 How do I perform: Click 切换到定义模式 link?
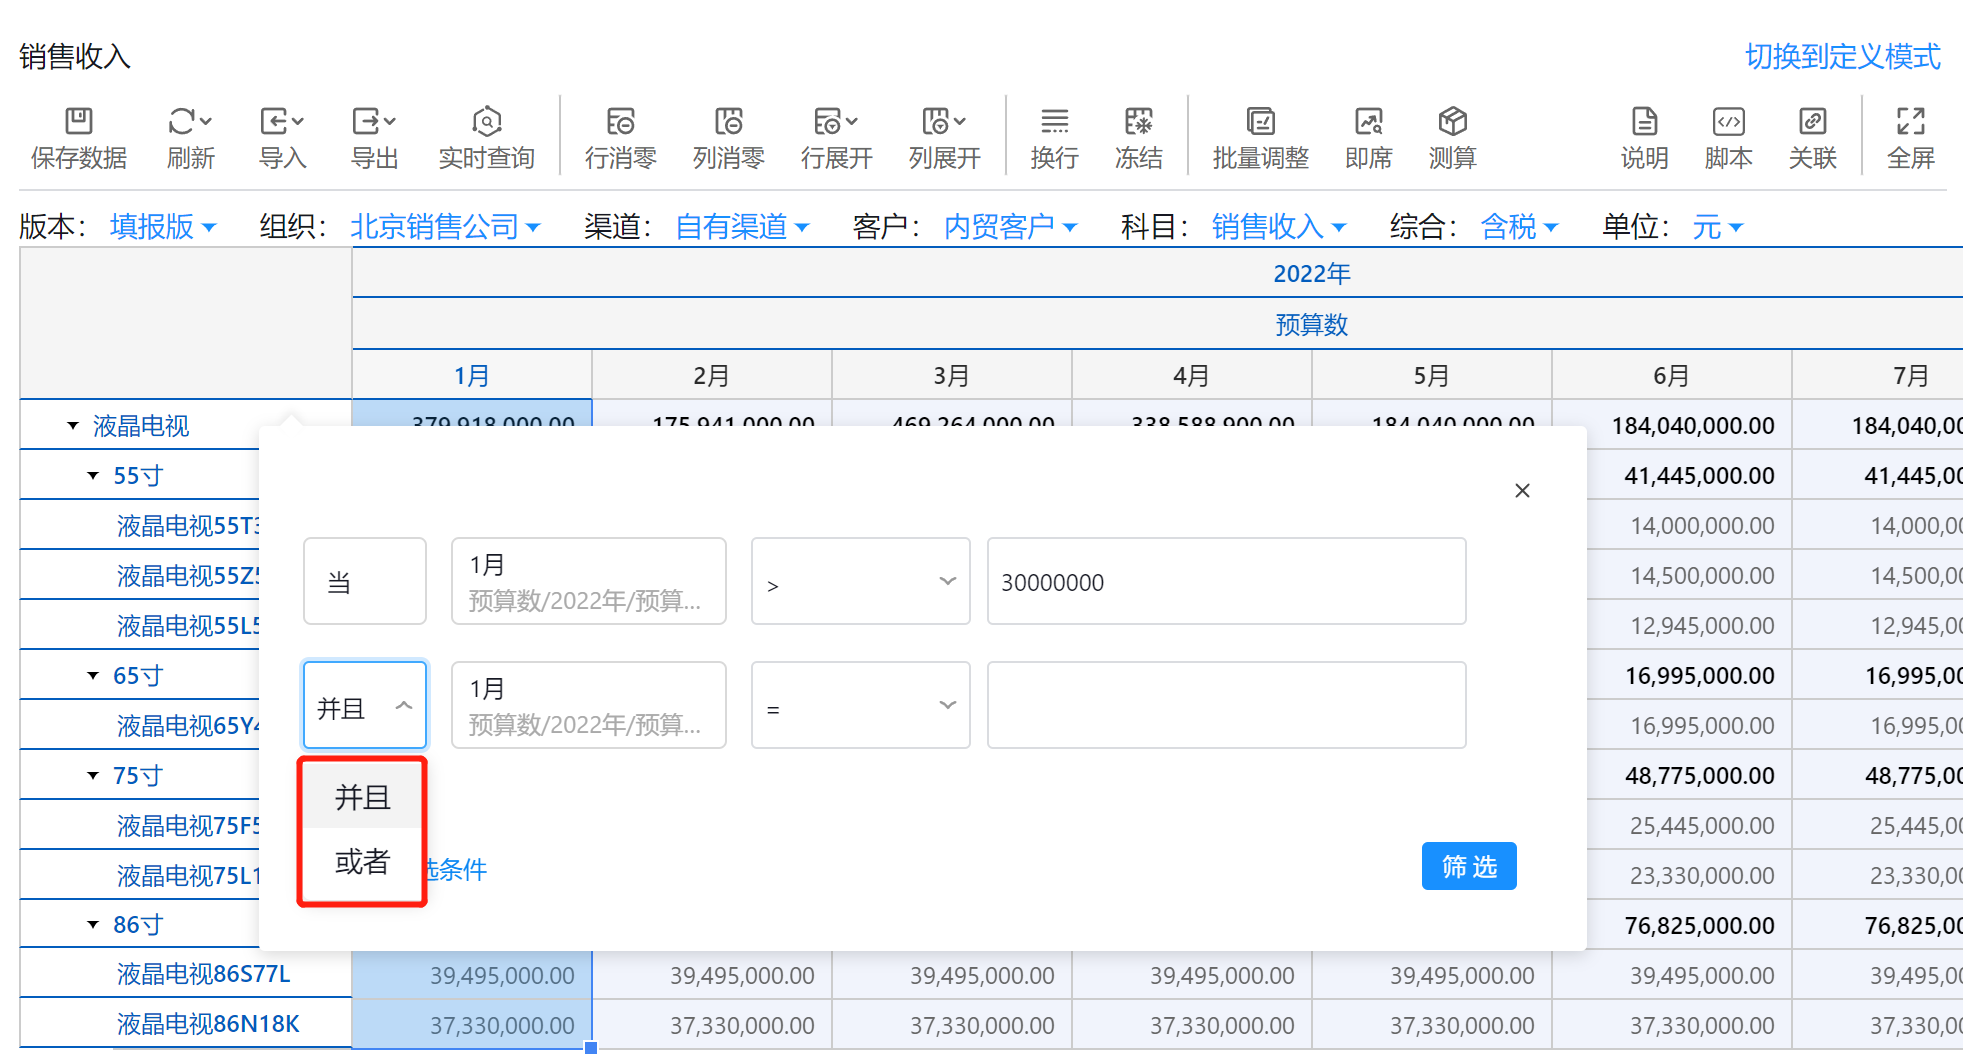click(1842, 57)
